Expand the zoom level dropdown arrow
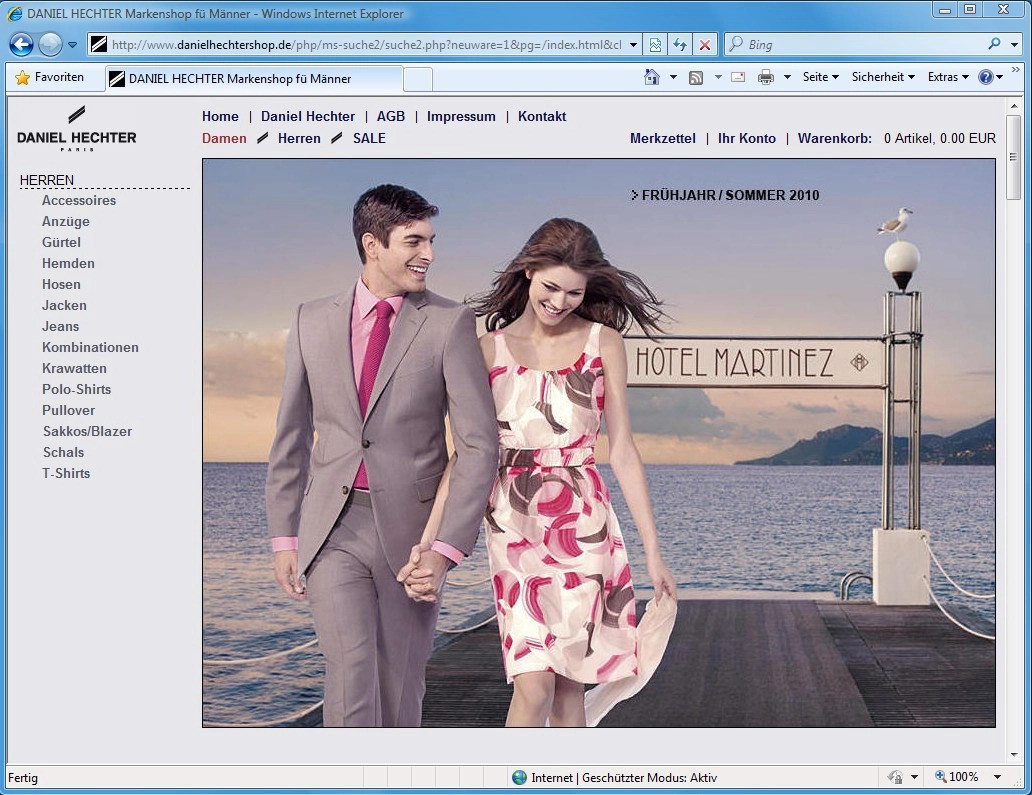1032x795 pixels. click(997, 777)
